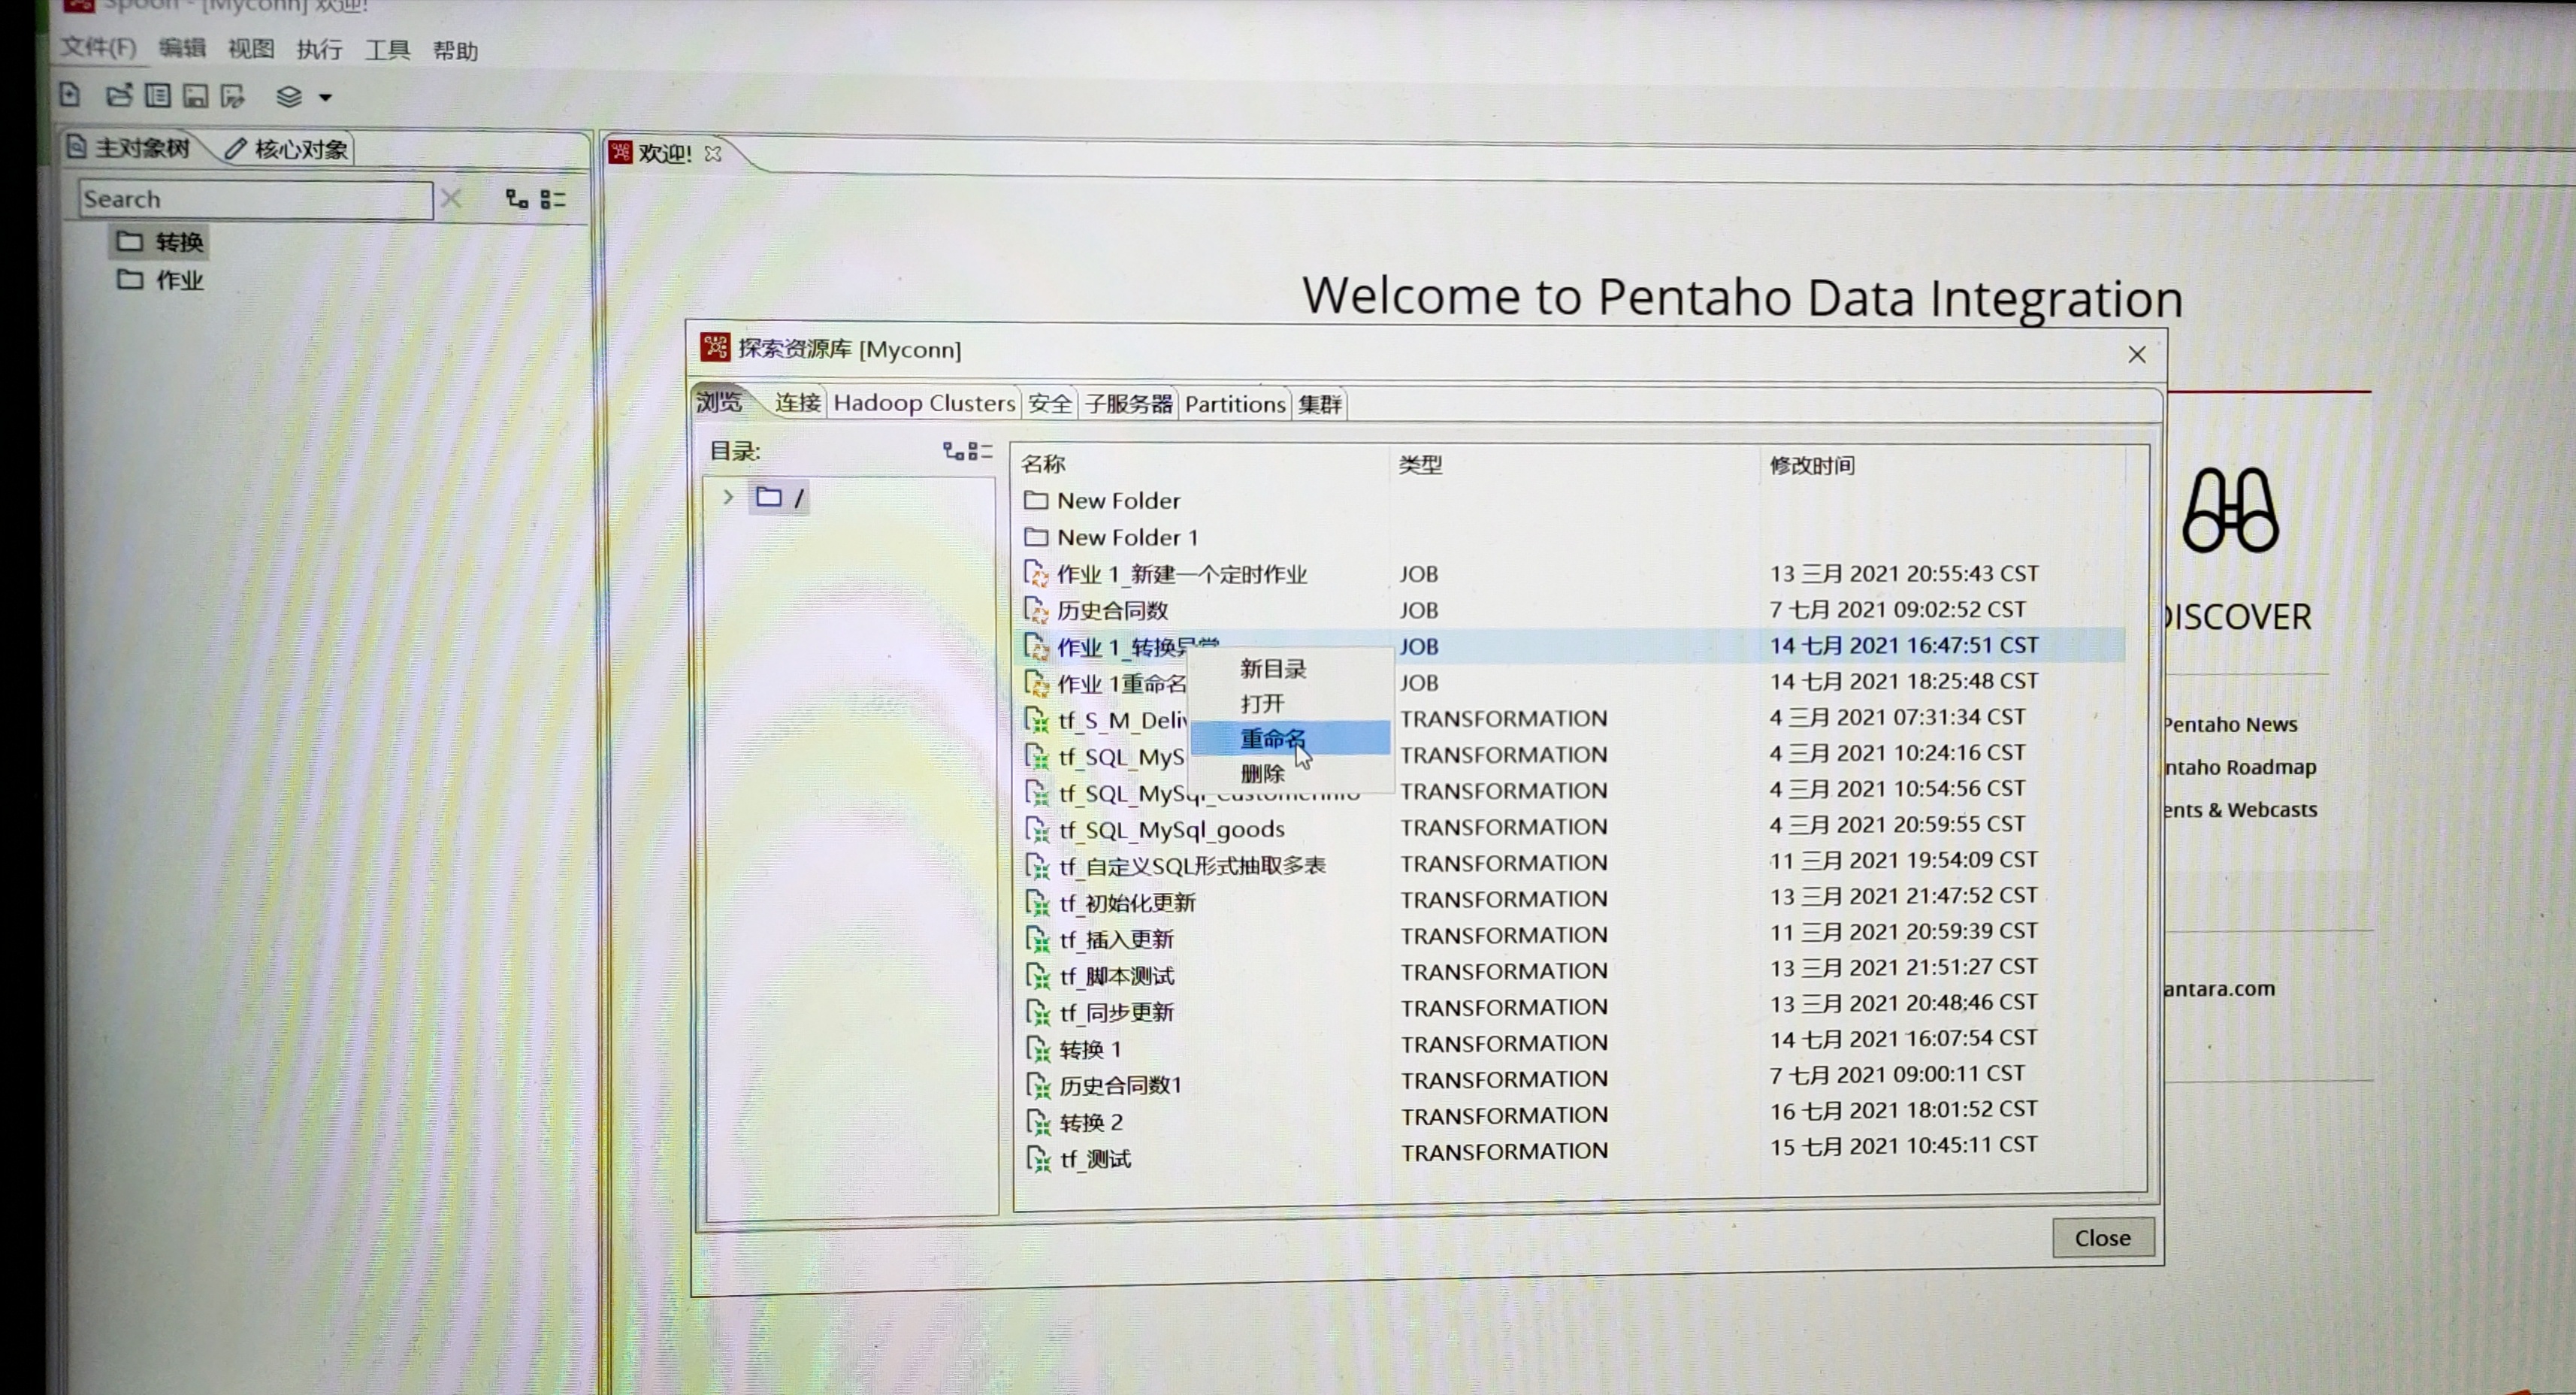Click inside the Search input field
Viewport: 2576px width, 1395px height.
point(255,199)
